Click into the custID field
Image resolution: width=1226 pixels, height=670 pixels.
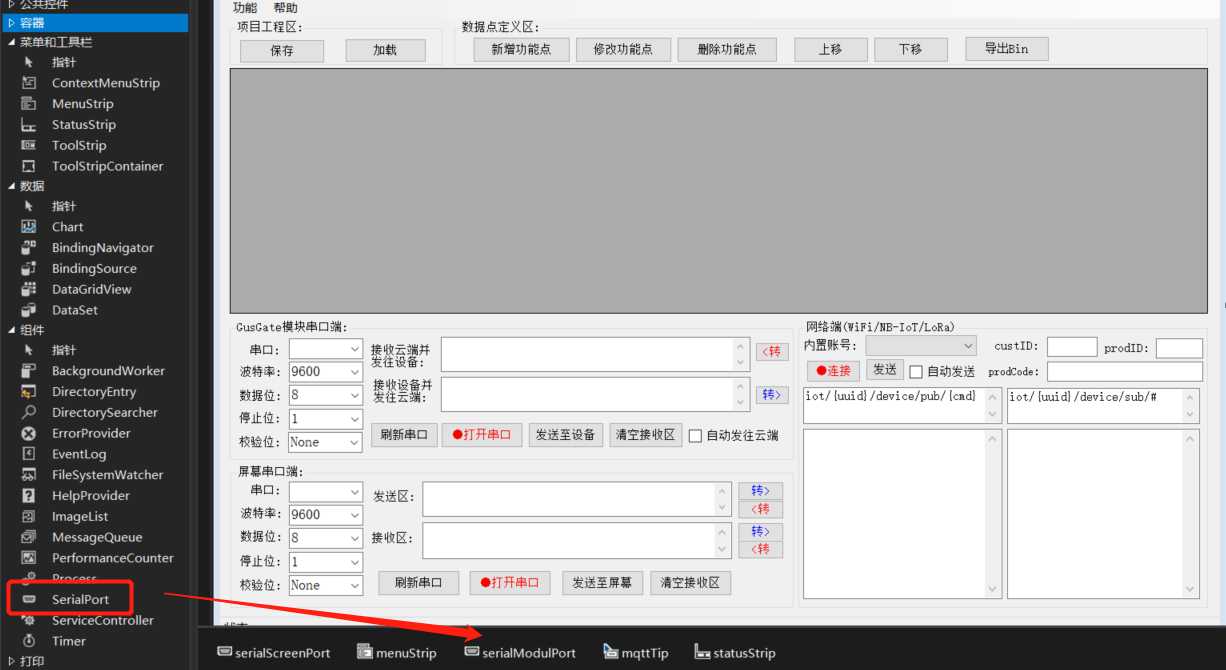(x=1072, y=347)
